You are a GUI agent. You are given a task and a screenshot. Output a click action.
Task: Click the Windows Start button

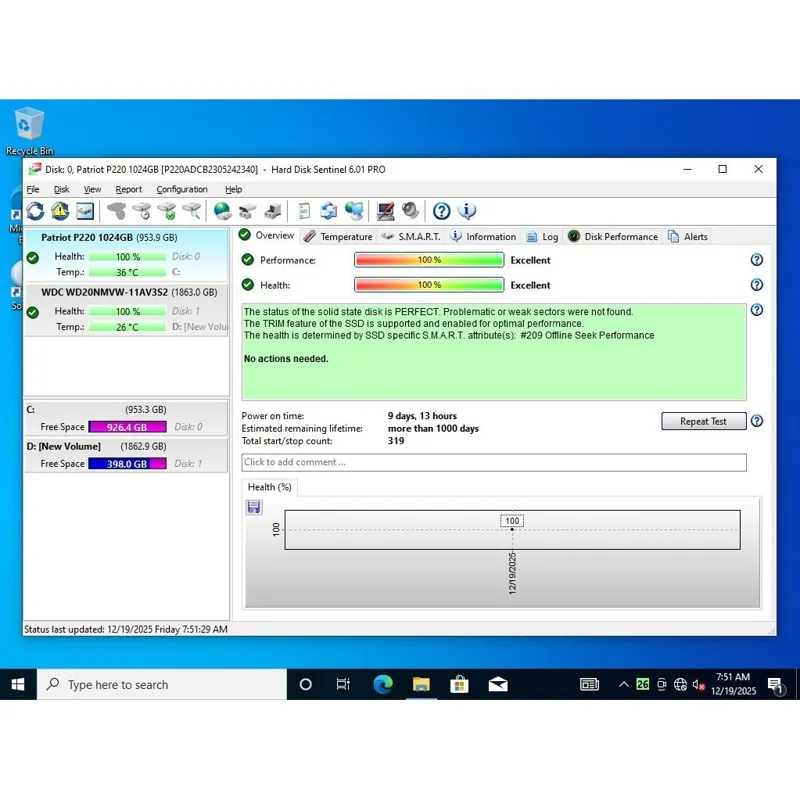(18, 684)
